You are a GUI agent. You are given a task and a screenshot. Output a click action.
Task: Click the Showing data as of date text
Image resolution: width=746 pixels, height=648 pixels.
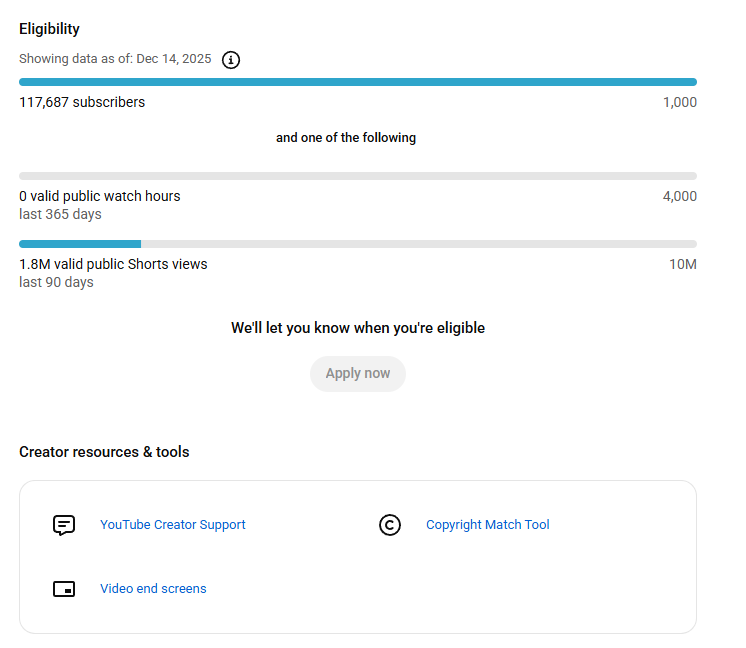click(115, 59)
